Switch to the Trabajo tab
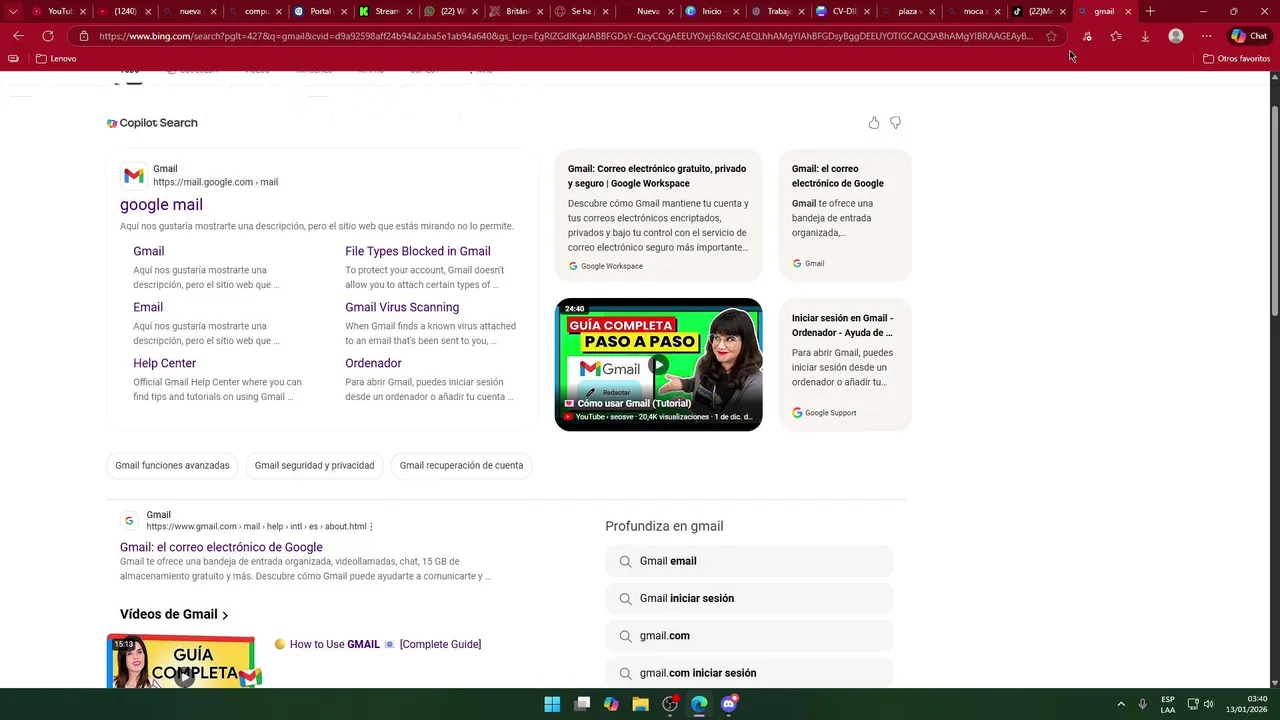Screen dimensions: 1280x720 [x=775, y=11]
